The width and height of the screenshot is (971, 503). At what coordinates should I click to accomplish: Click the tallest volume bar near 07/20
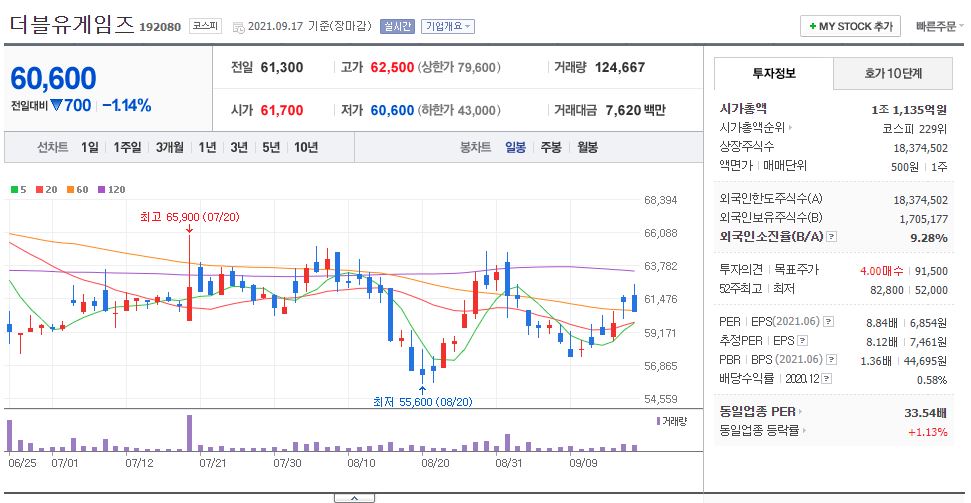(189, 433)
